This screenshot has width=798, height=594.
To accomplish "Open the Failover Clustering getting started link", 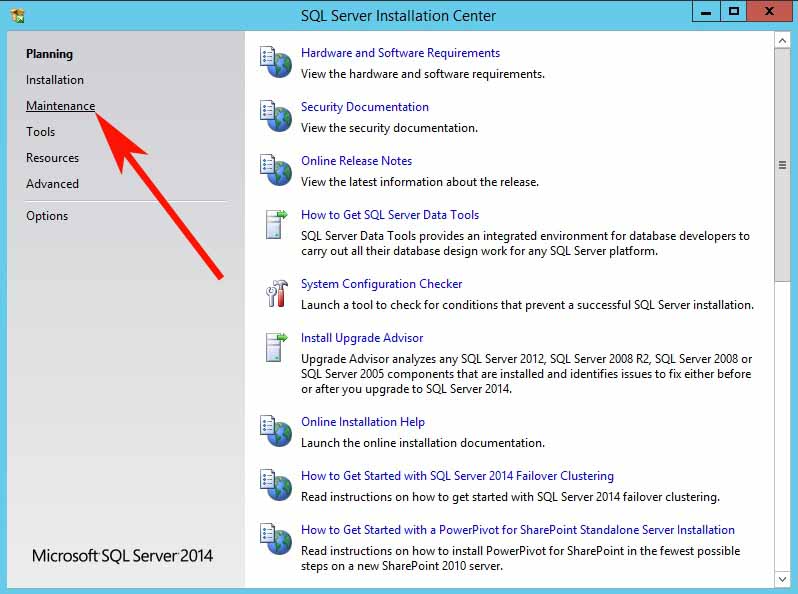I will pos(458,476).
